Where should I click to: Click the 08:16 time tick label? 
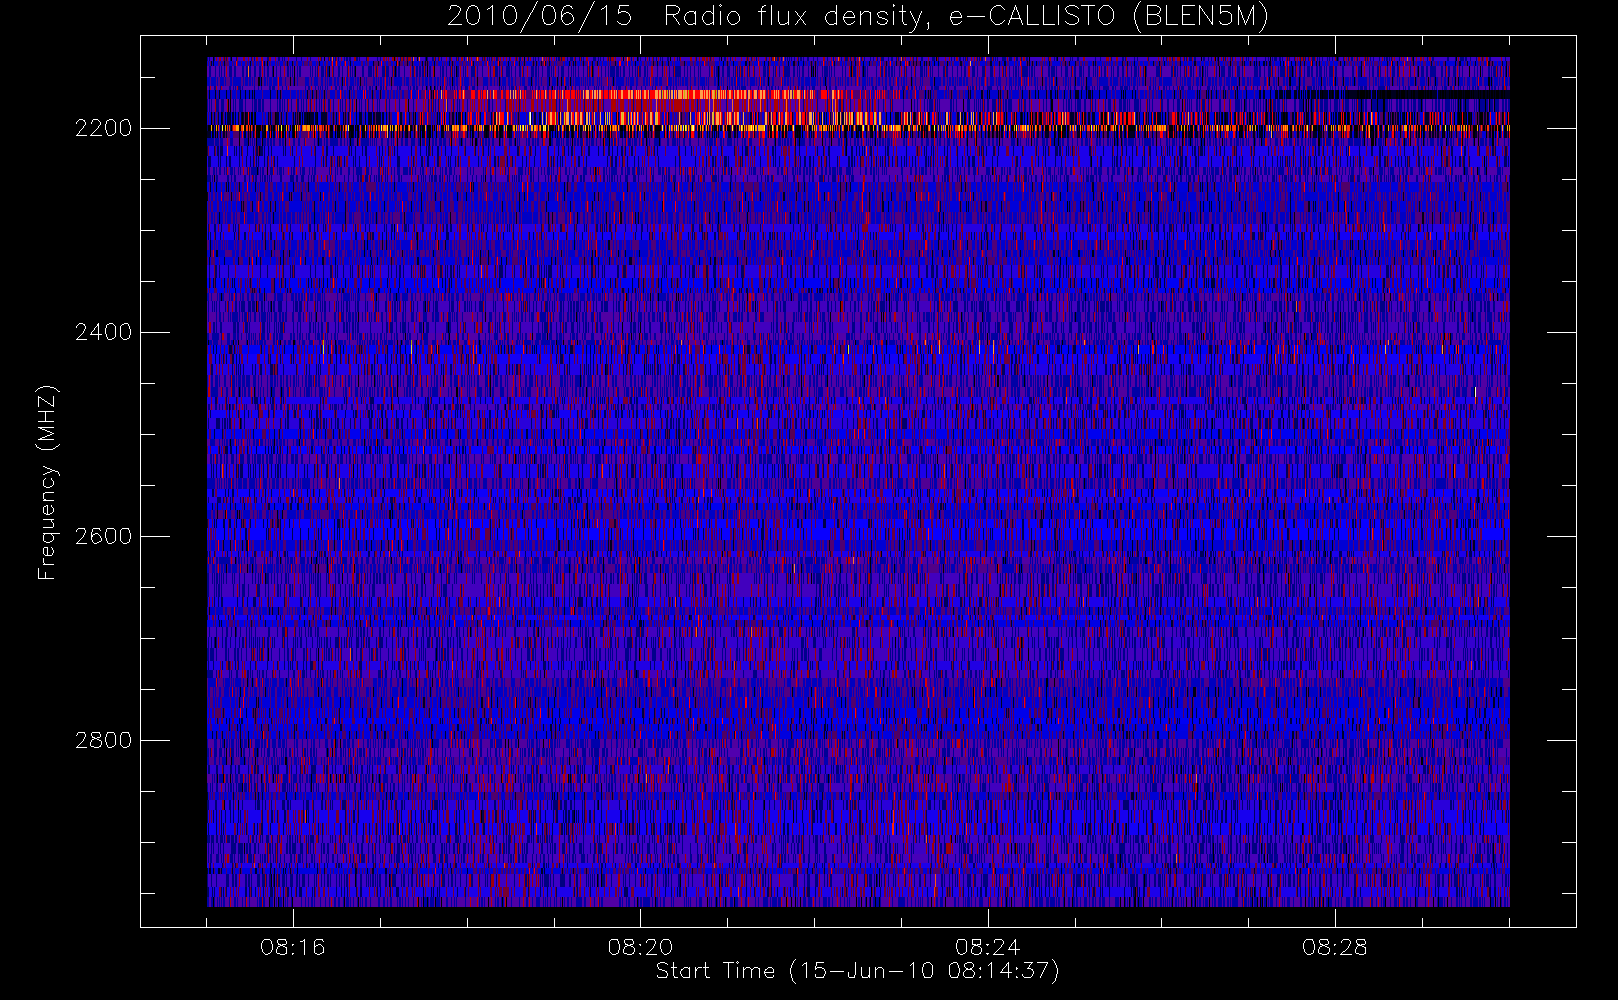[293, 947]
